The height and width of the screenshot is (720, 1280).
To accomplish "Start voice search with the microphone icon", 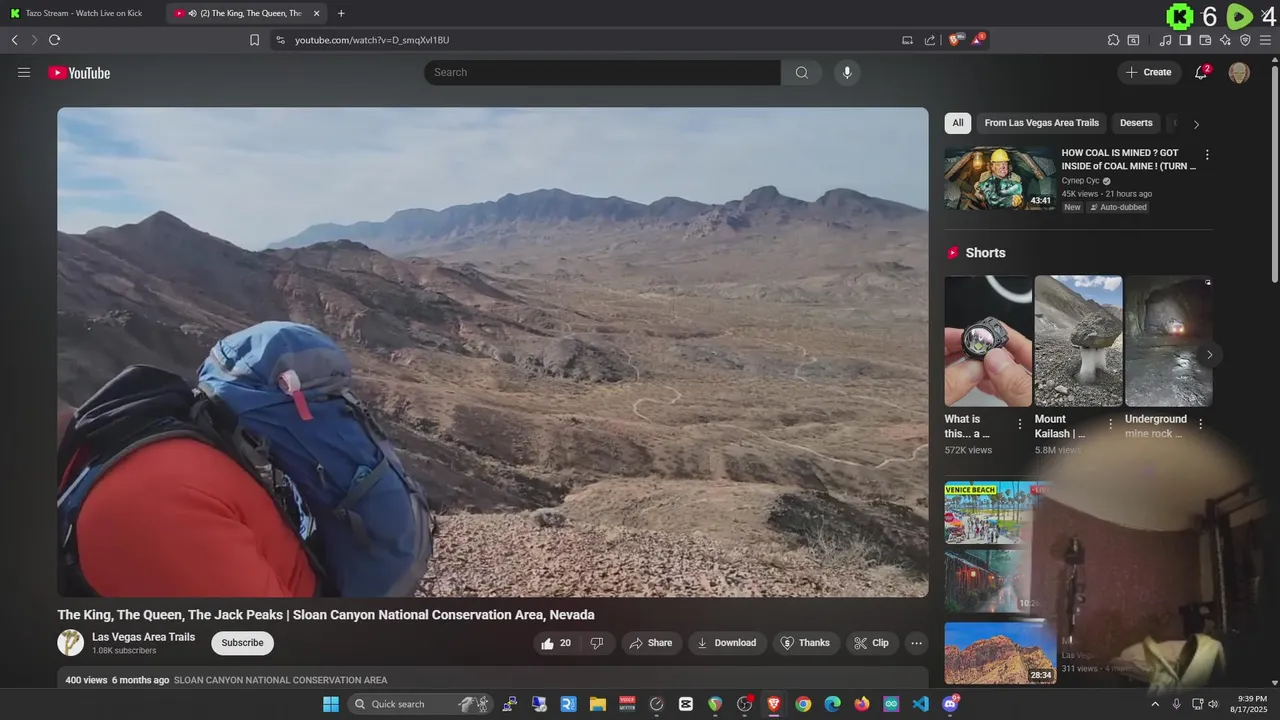I will pos(847,72).
